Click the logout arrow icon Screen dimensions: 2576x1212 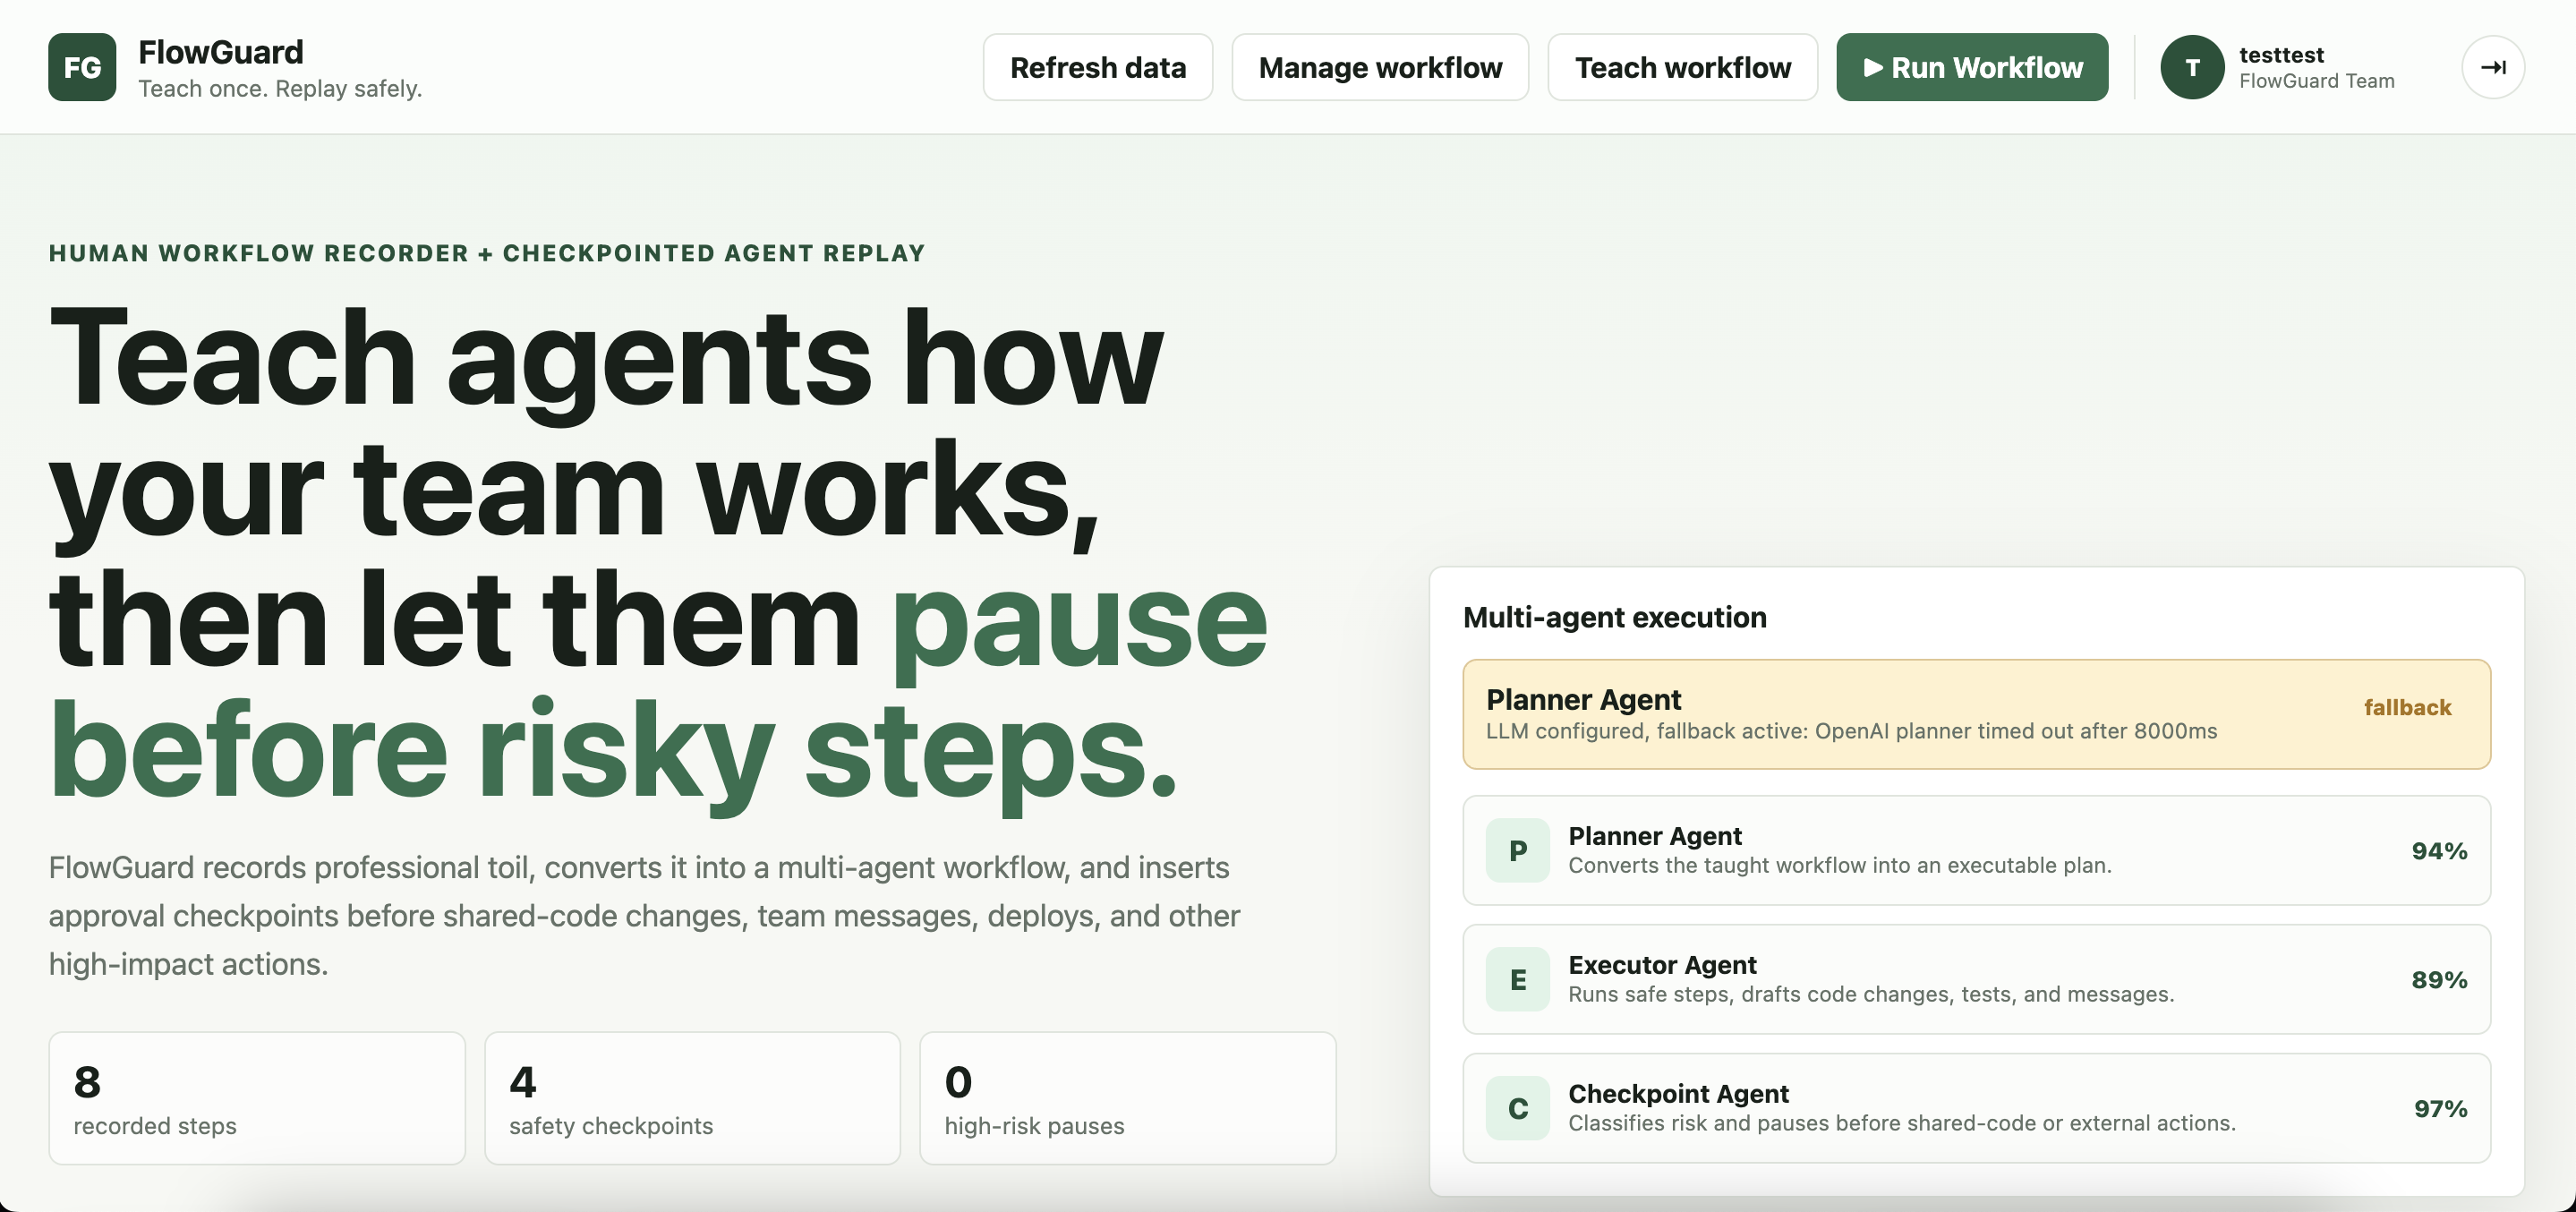[x=2492, y=67]
